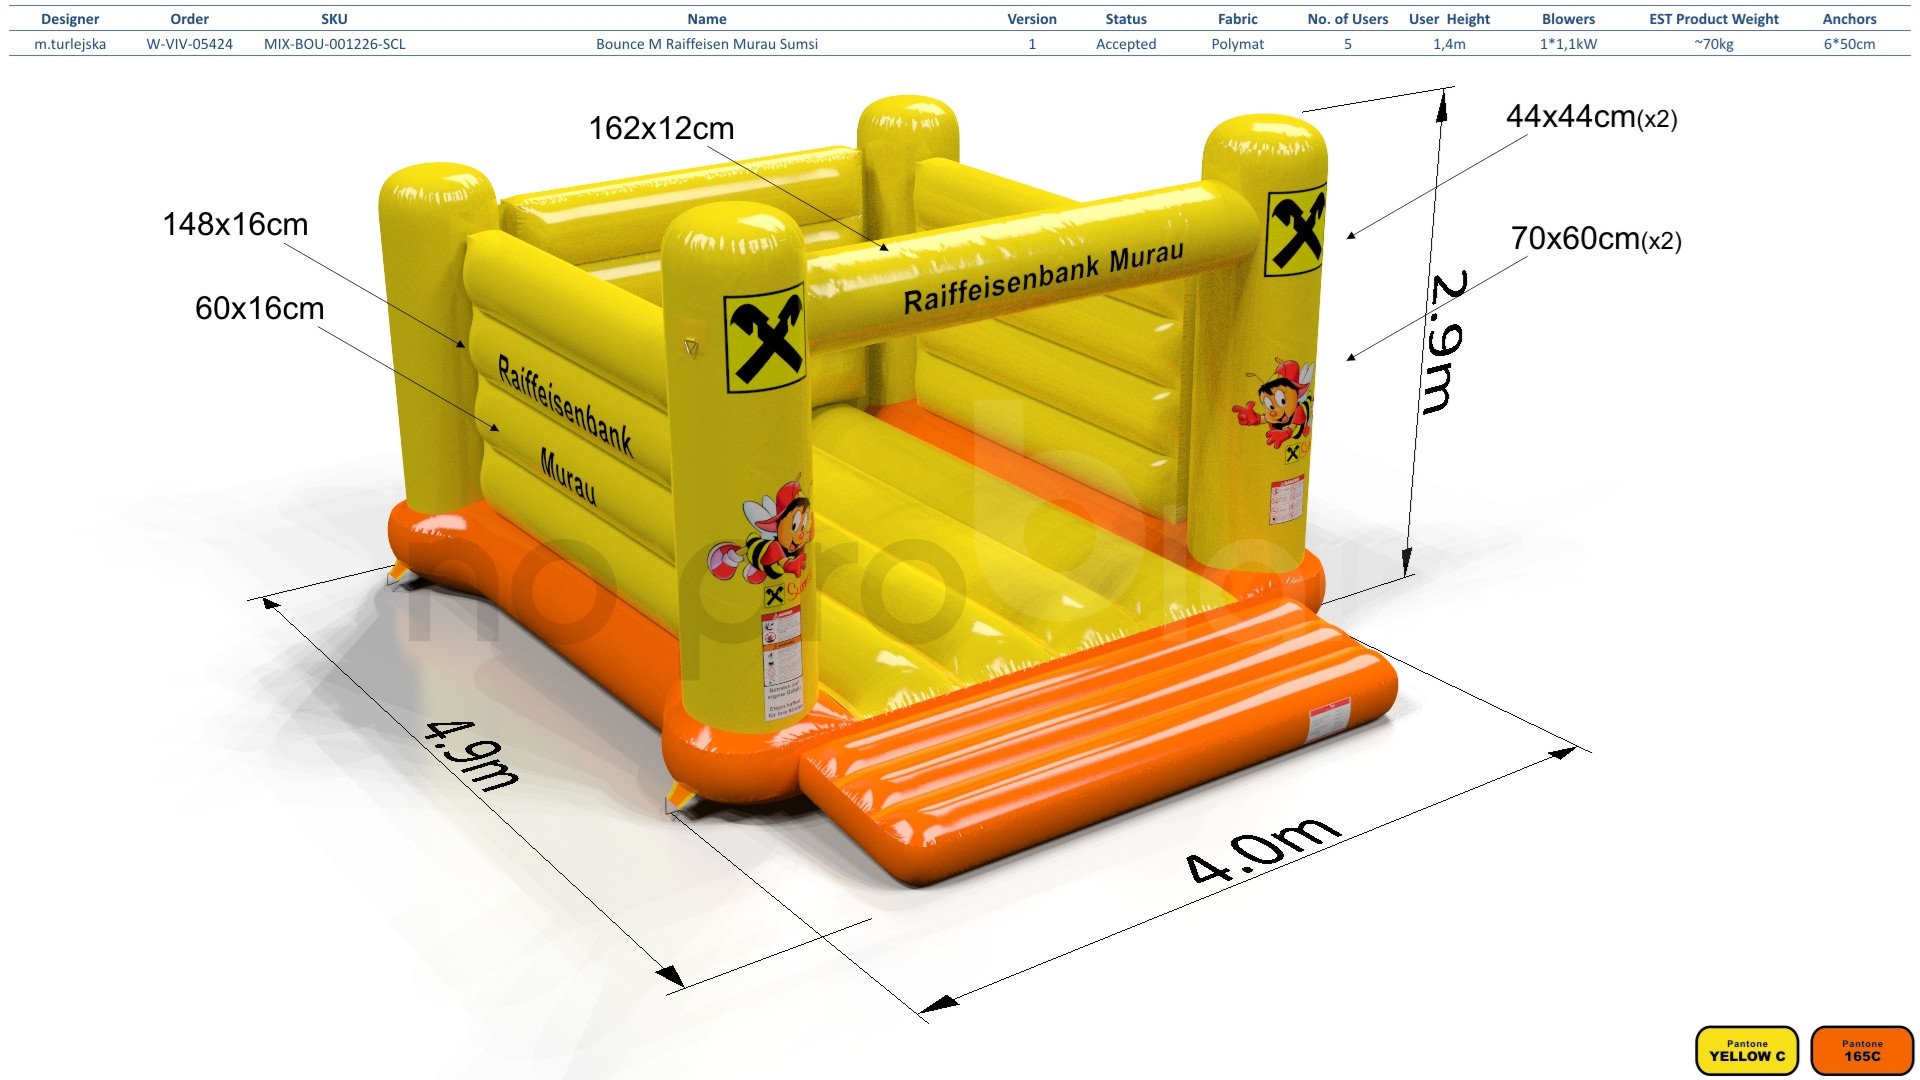Click the '2.9m' height dimension
The image size is (1920, 1080).
click(x=1447, y=341)
